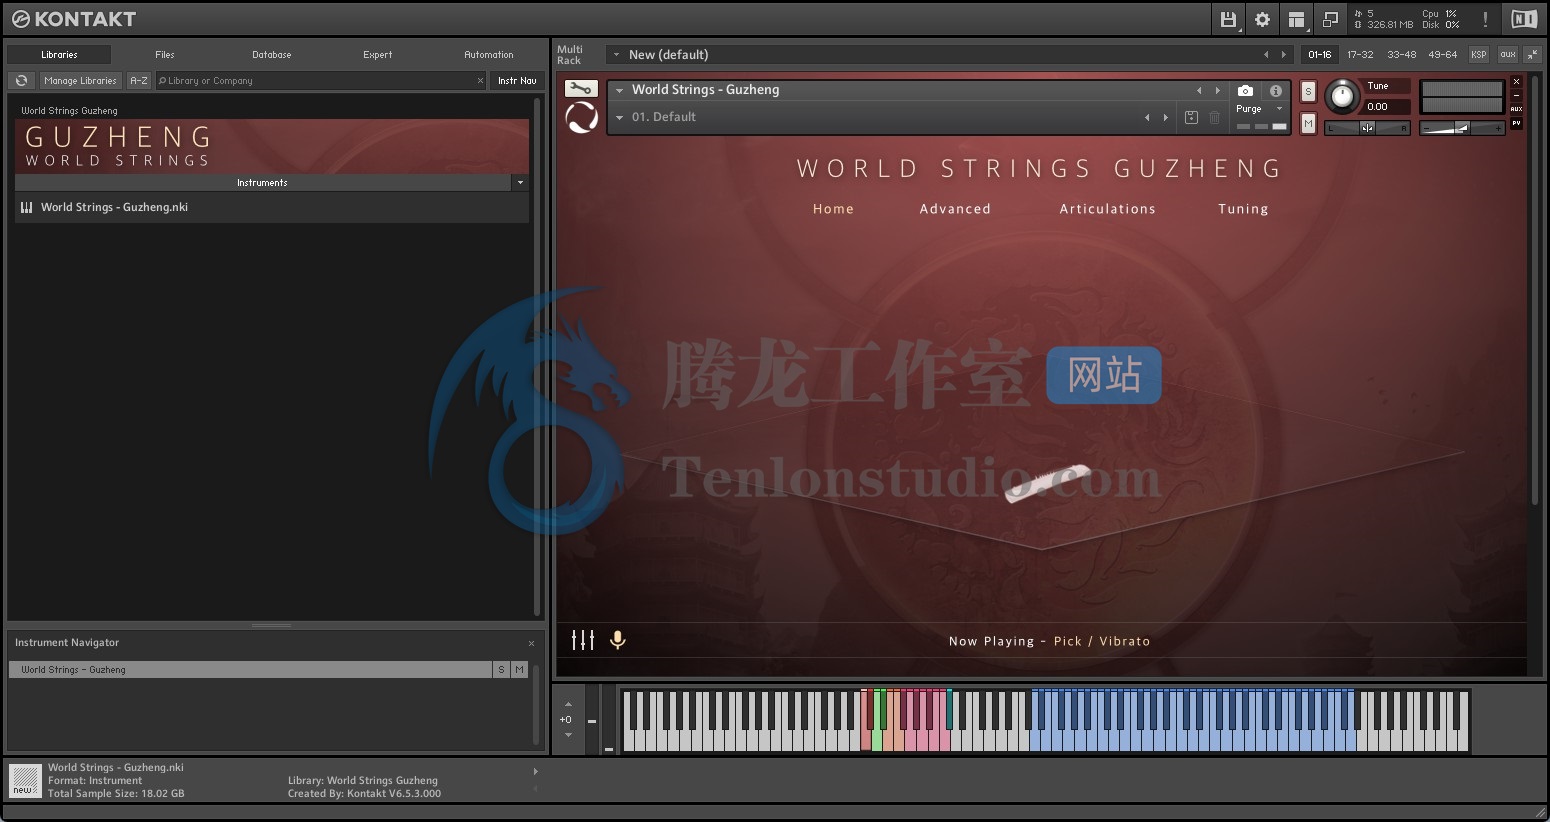Toggle Mute in Instrument Navigator row
Viewport: 1550px width, 822px height.
click(x=519, y=670)
